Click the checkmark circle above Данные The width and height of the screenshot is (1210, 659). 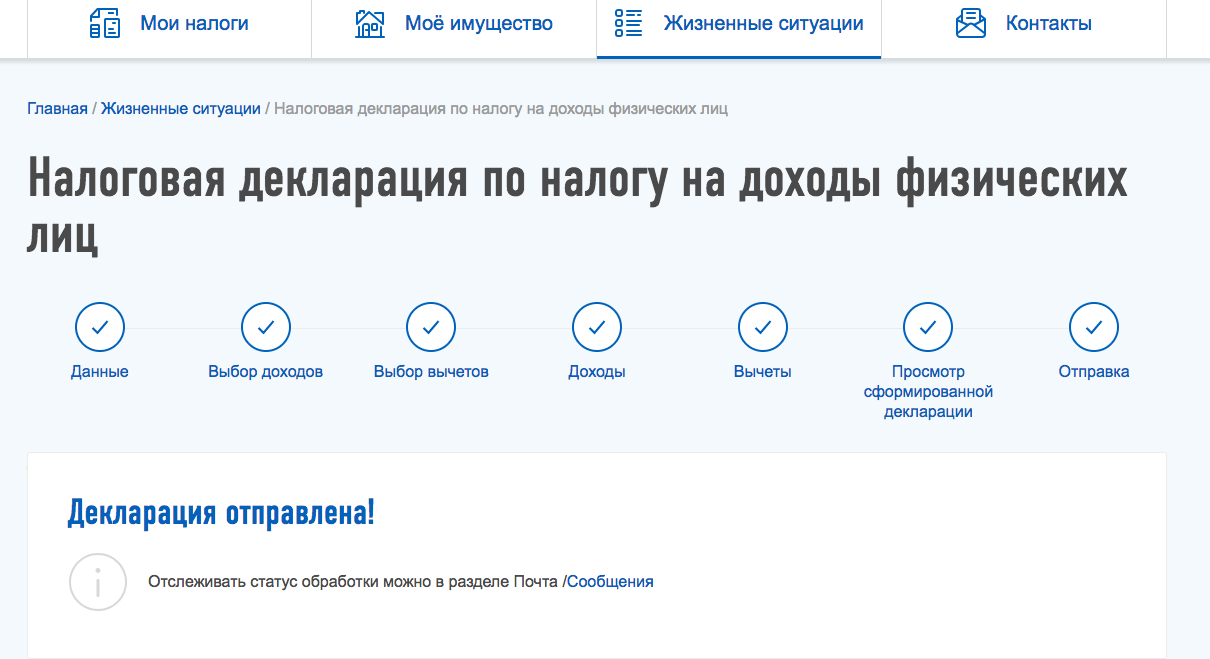click(100, 327)
